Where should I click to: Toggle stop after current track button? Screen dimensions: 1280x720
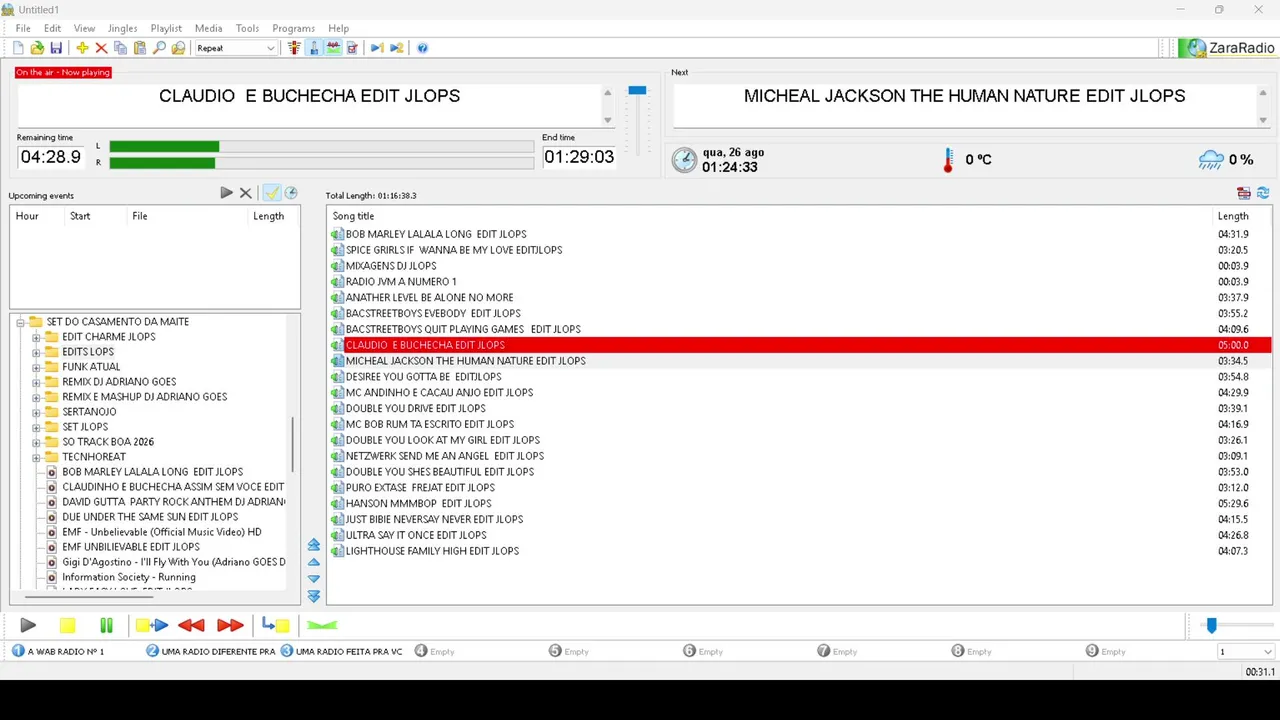[275, 625]
